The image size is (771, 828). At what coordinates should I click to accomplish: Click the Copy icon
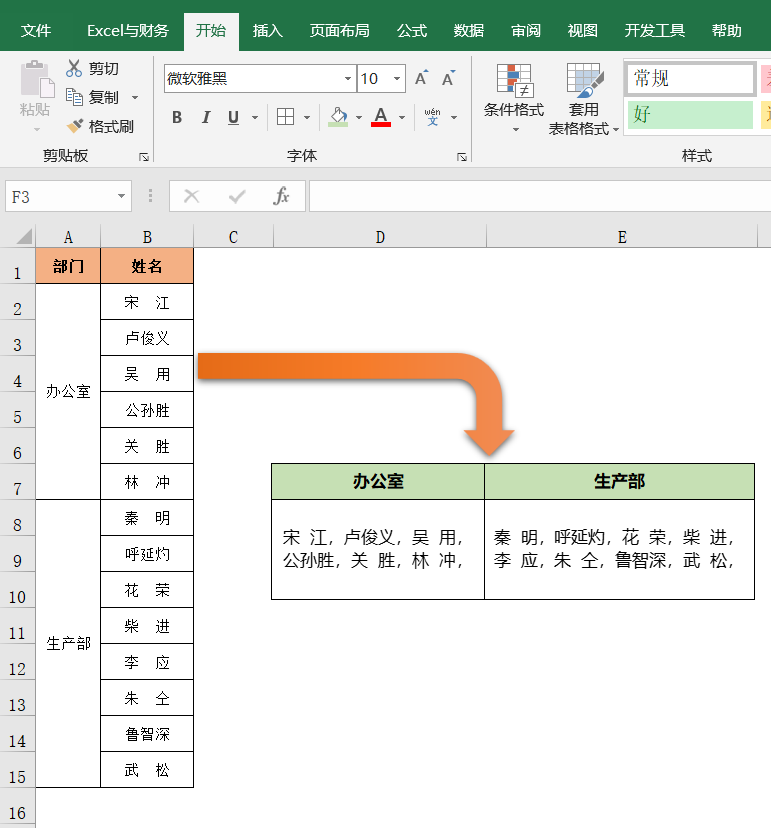(x=74, y=97)
